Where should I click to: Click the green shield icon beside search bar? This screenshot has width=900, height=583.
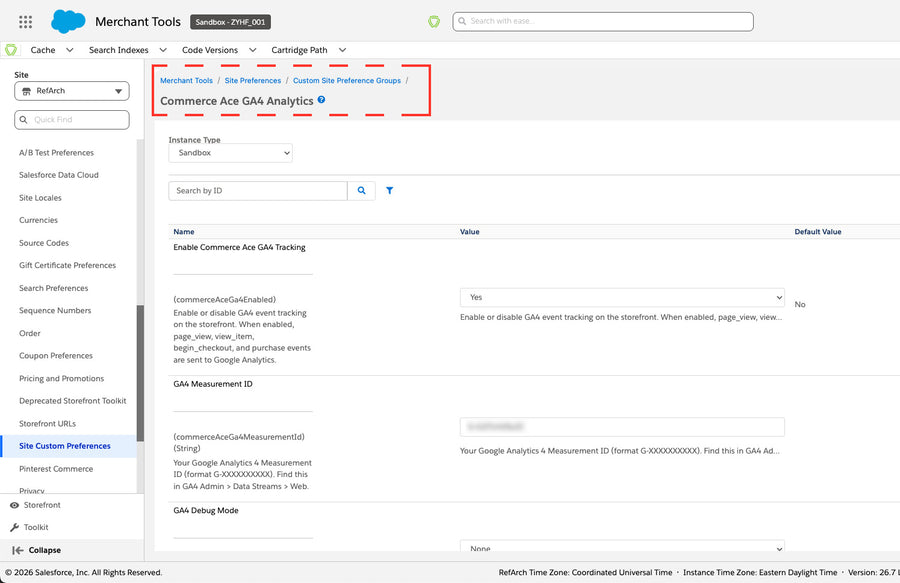pyautogui.click(x=434, y=22)
